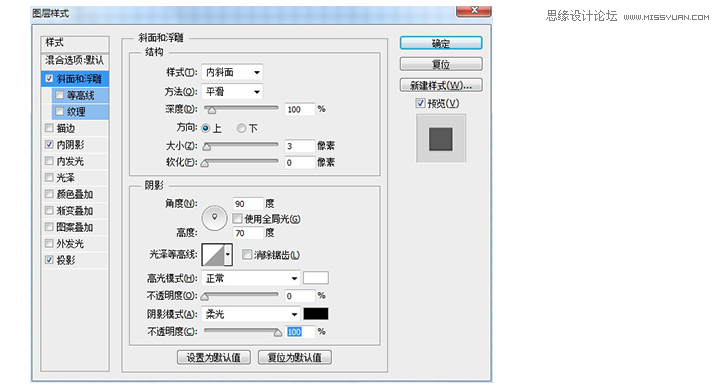Expand the 光泽等高线 contour picker arrow
The height and width of the screenshot is (388, 720).
click(228, 255)
